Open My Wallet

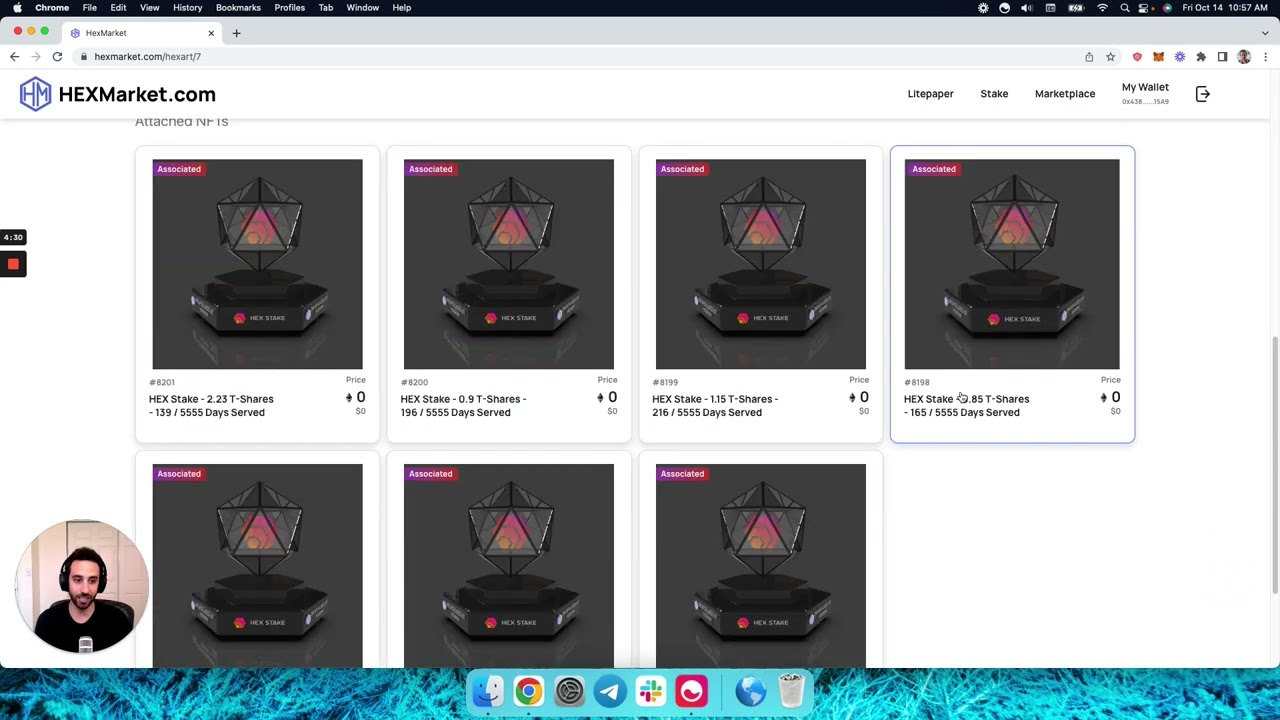point(1145,93)
